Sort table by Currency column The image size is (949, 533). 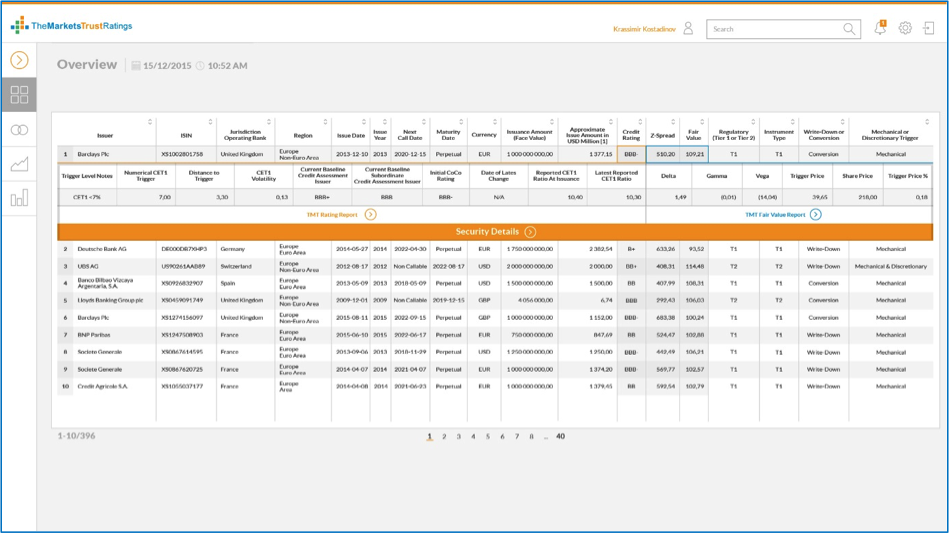[x=495, y=122]
